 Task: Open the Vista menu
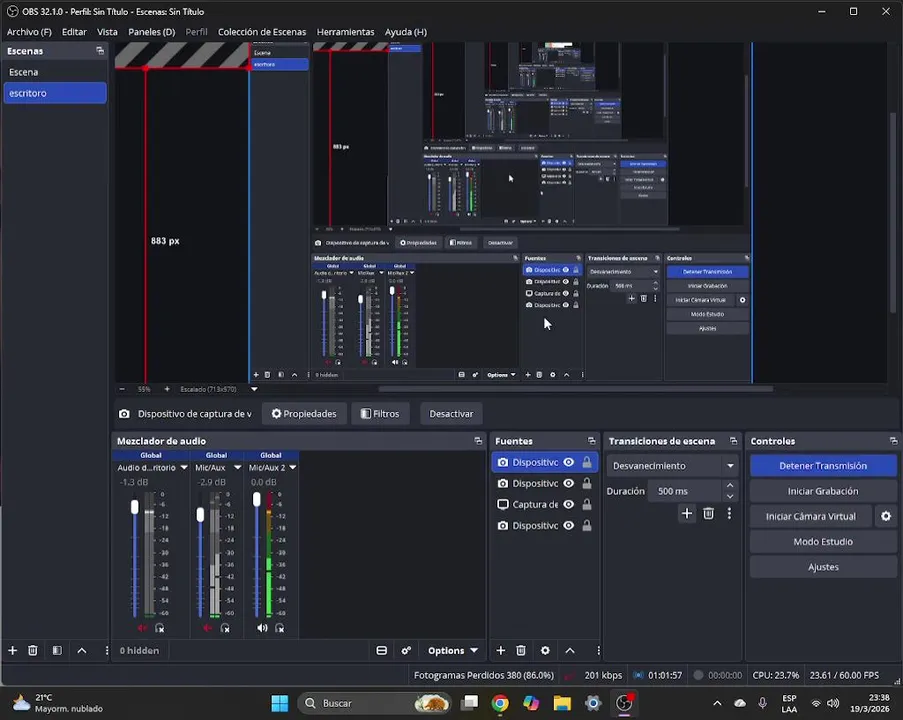pyautogui.click(x=107, y=32)
